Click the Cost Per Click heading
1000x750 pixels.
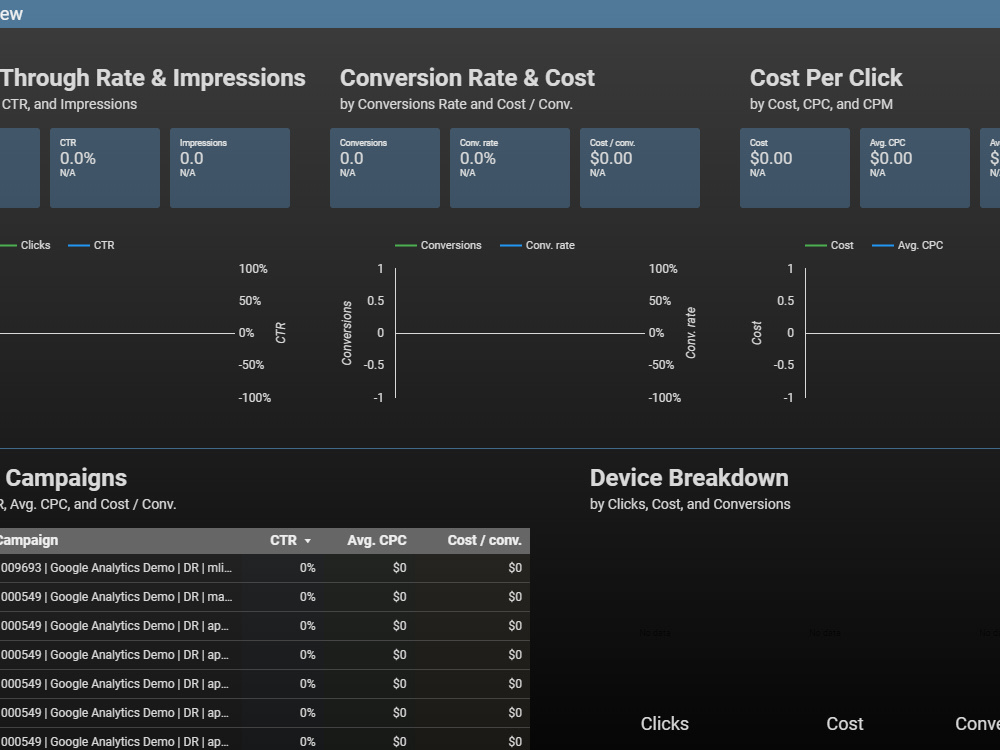click(x=826, y=78)
